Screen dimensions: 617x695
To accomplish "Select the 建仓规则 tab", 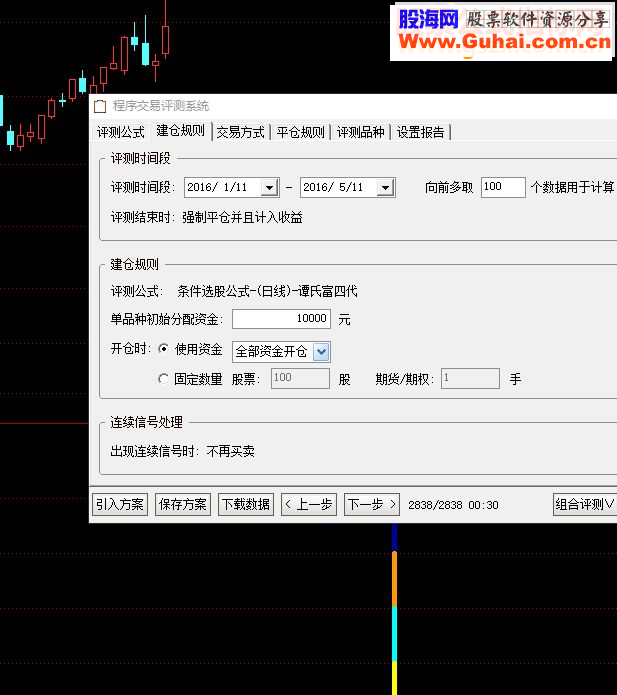I will click(181, 131).
